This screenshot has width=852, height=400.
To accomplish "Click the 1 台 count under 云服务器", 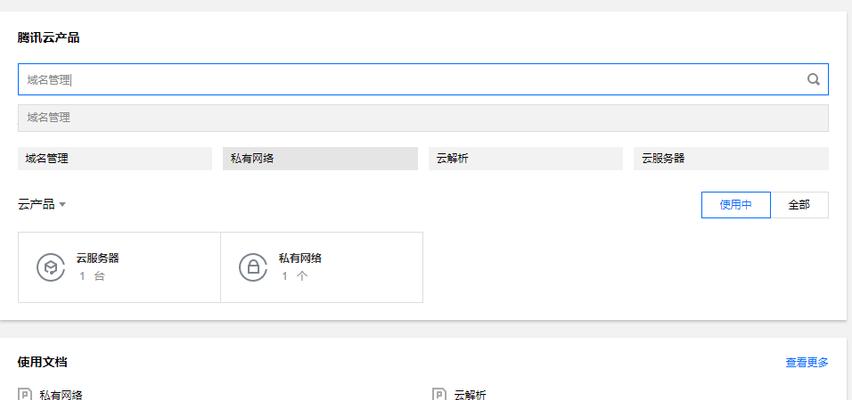I will tap(92, 276).
